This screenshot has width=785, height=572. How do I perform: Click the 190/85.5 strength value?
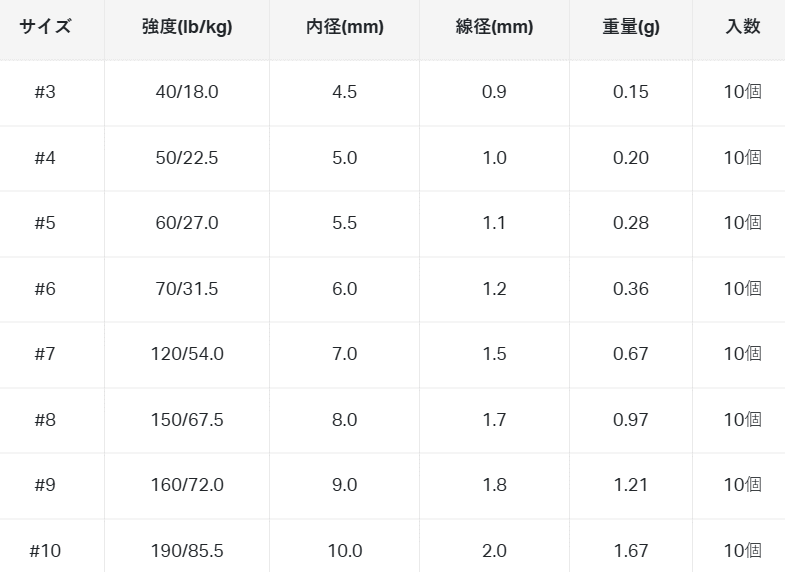(x=187, y=551)
